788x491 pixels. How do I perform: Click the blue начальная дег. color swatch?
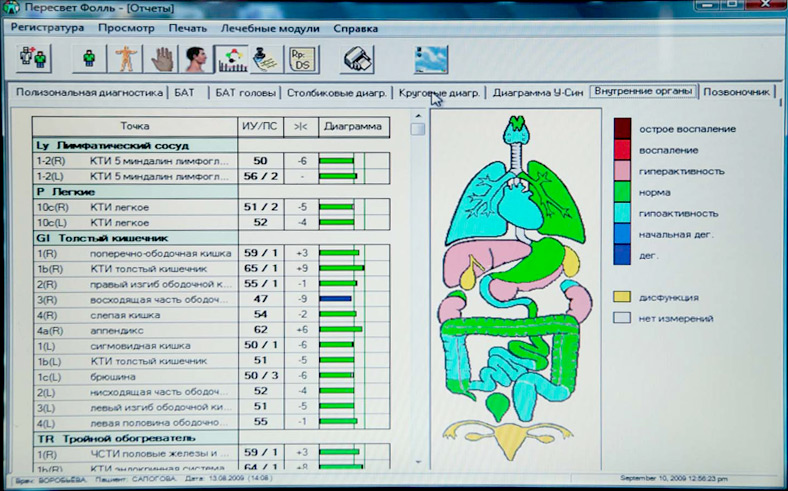click(x=622, y=234)
